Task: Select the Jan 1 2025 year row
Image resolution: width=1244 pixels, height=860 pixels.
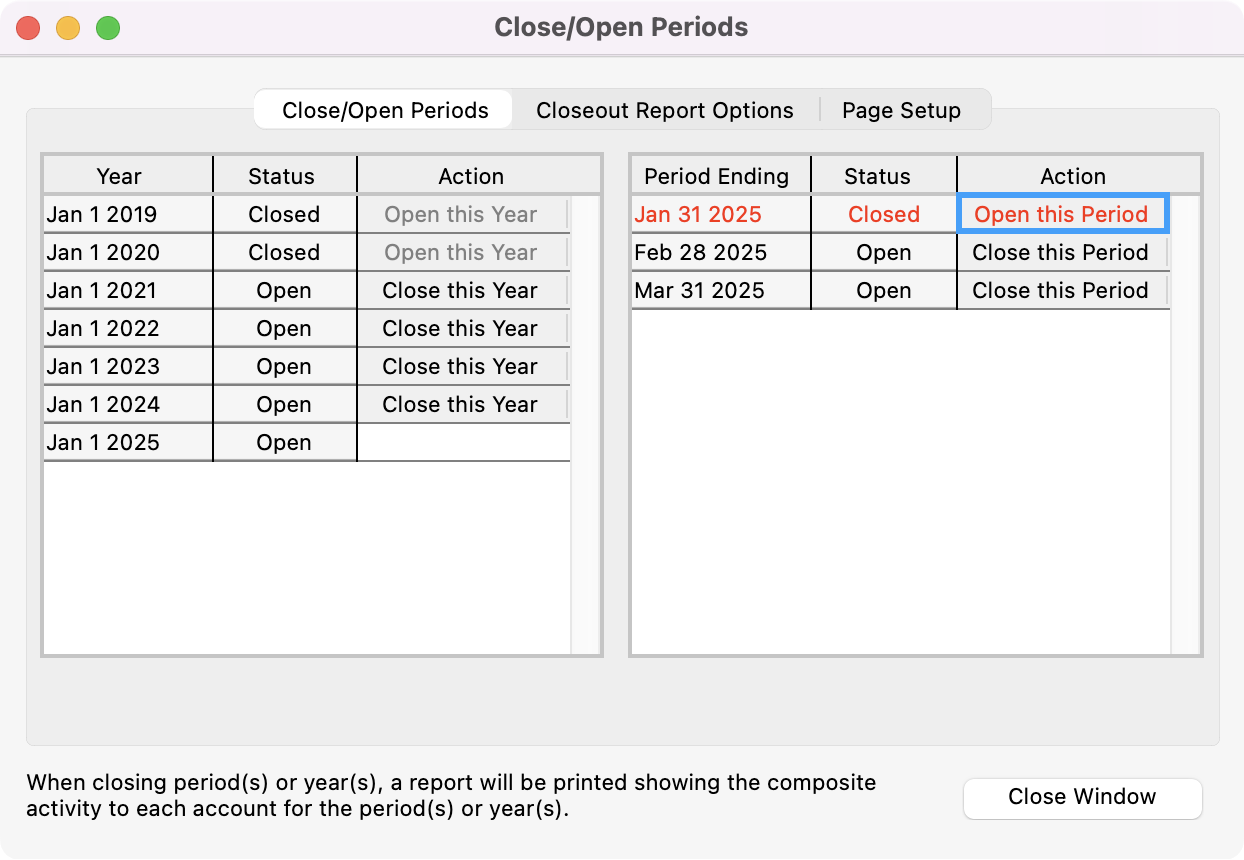Action: point(103,443)
